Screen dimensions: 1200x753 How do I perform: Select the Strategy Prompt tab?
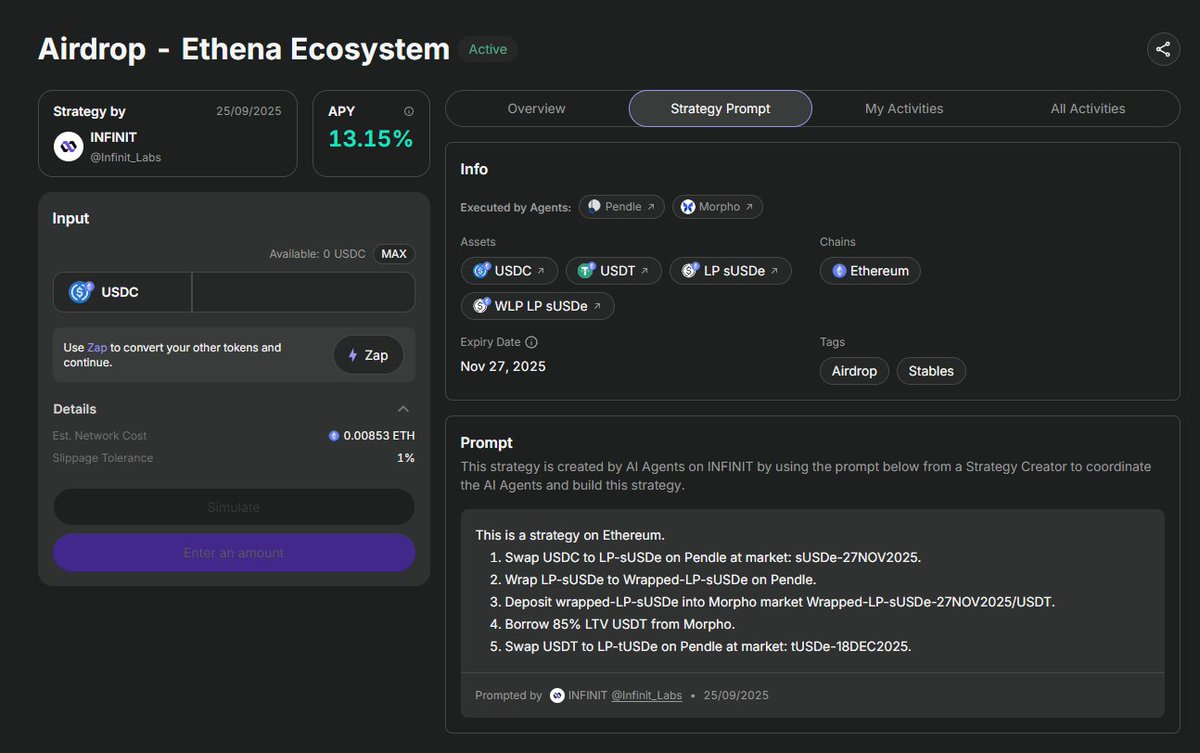pyautogui.click(x=720, y=108)
